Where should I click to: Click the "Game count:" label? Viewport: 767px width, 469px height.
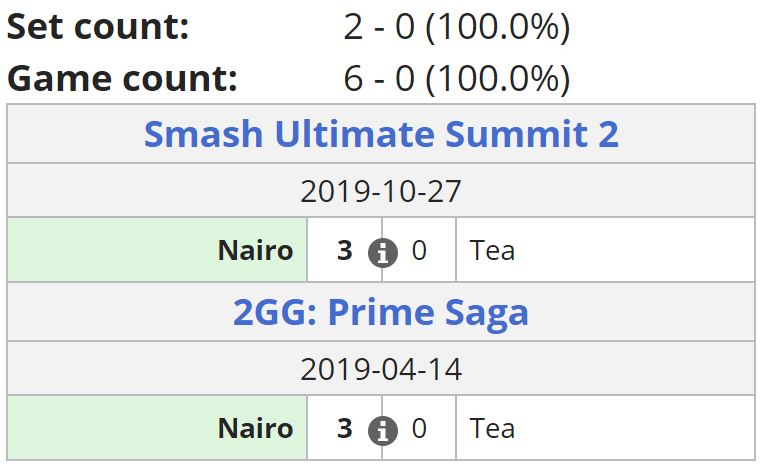click(122, 77)
